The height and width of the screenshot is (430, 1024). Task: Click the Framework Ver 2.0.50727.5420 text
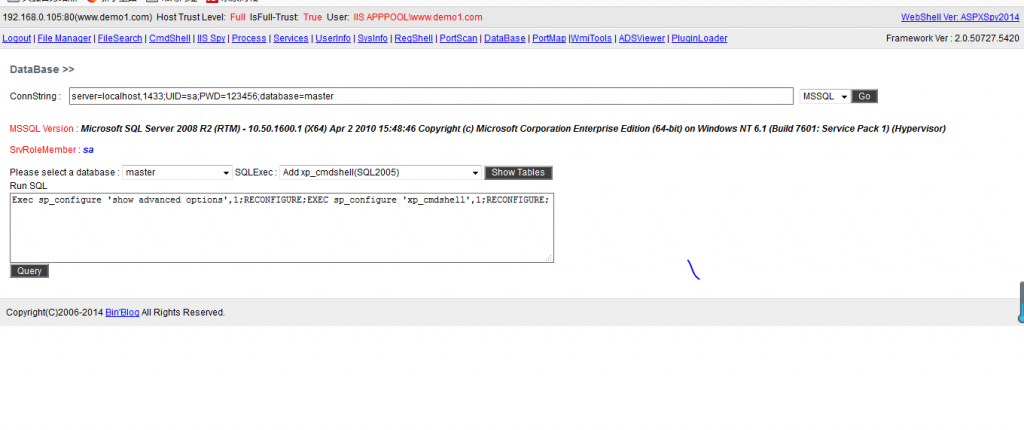(952, 39)
